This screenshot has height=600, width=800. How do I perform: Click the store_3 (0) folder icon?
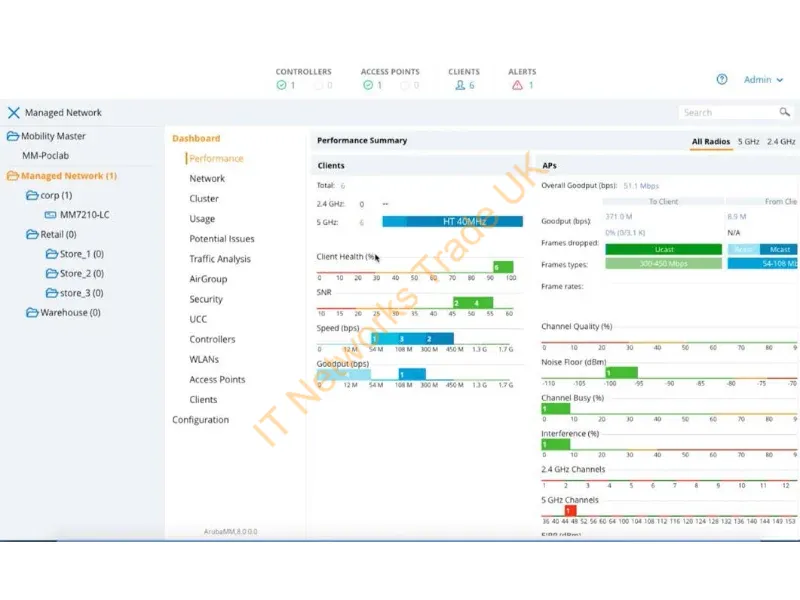point(52,293)
